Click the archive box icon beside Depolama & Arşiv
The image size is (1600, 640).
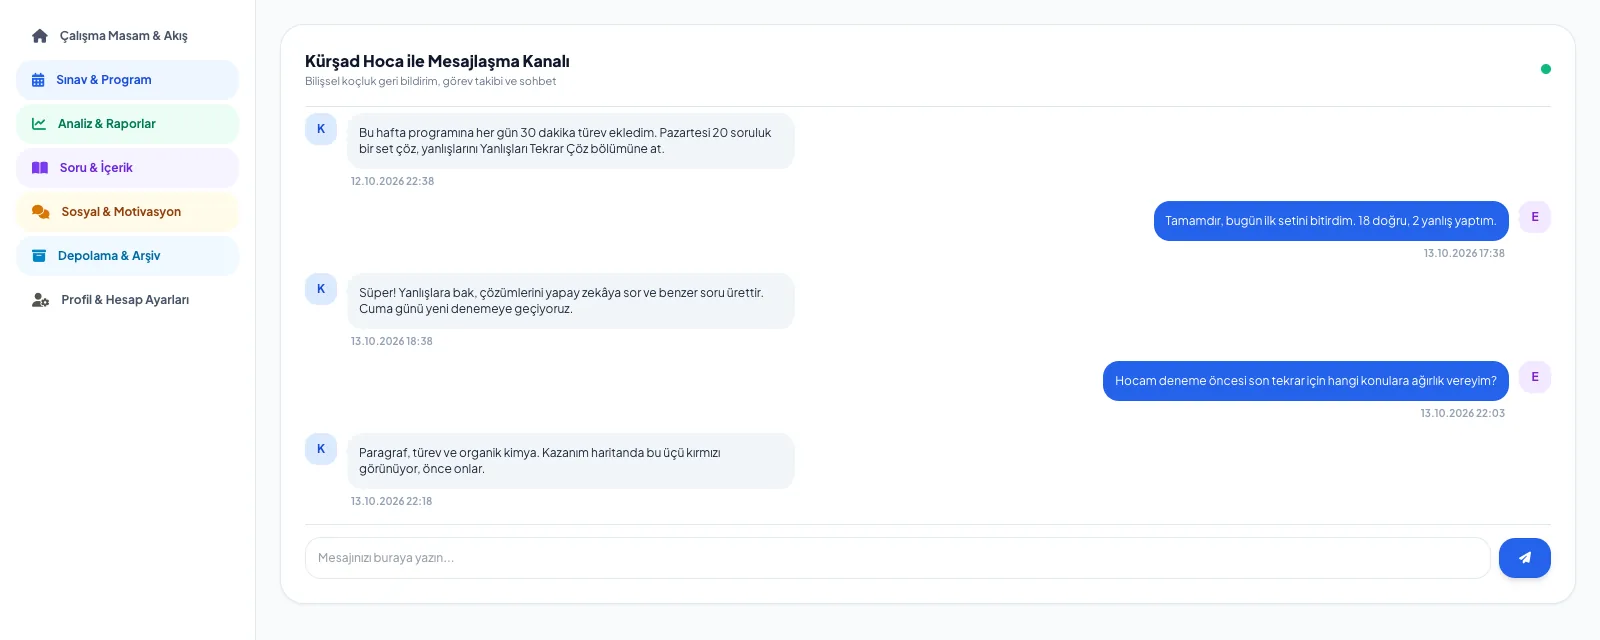[x=39, y=256]
